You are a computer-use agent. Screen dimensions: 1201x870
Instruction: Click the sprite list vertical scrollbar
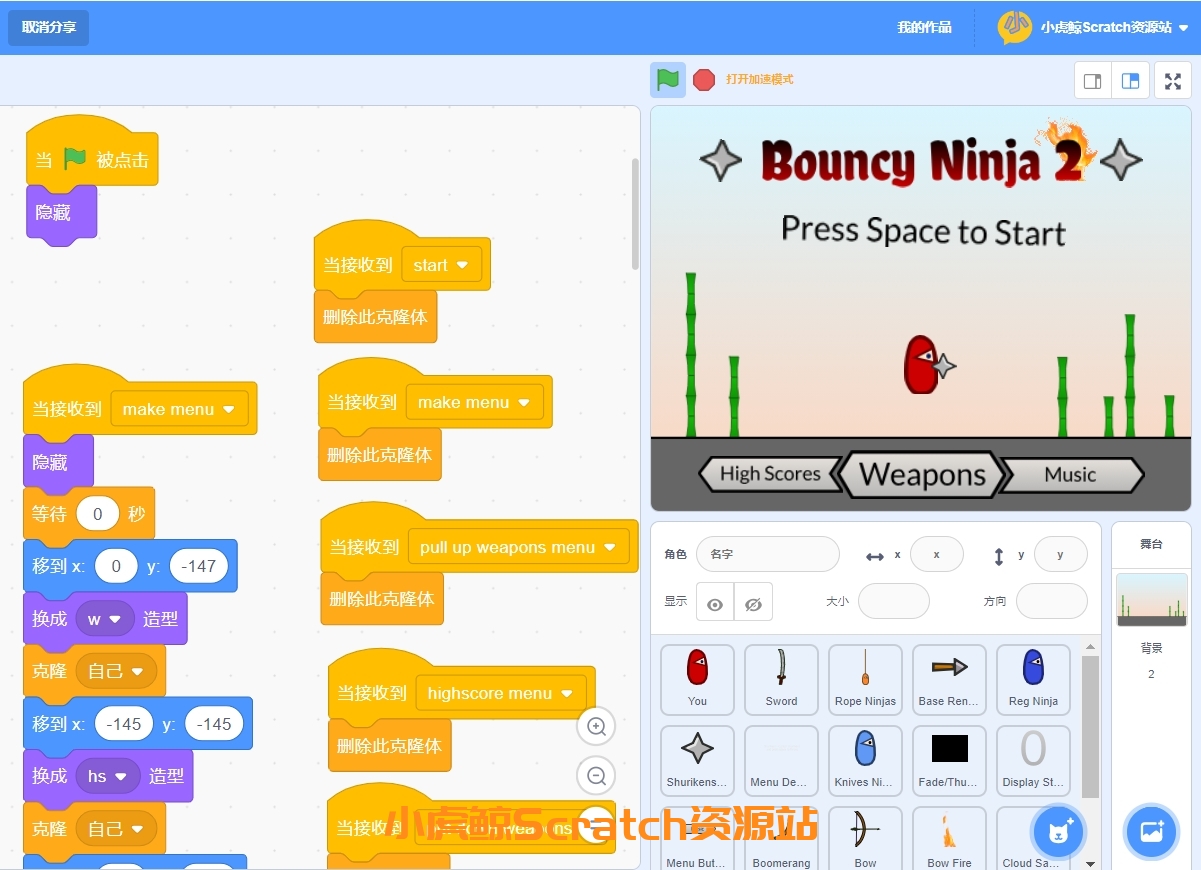[1090, 727]
